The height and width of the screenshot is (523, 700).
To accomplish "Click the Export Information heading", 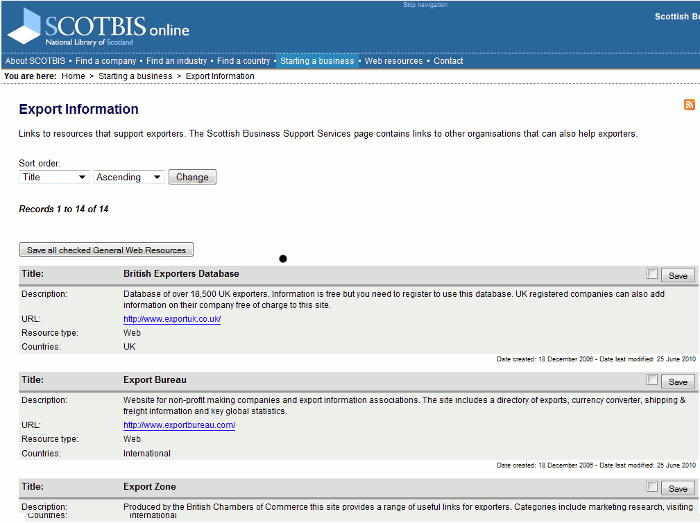I will point(79,109).
